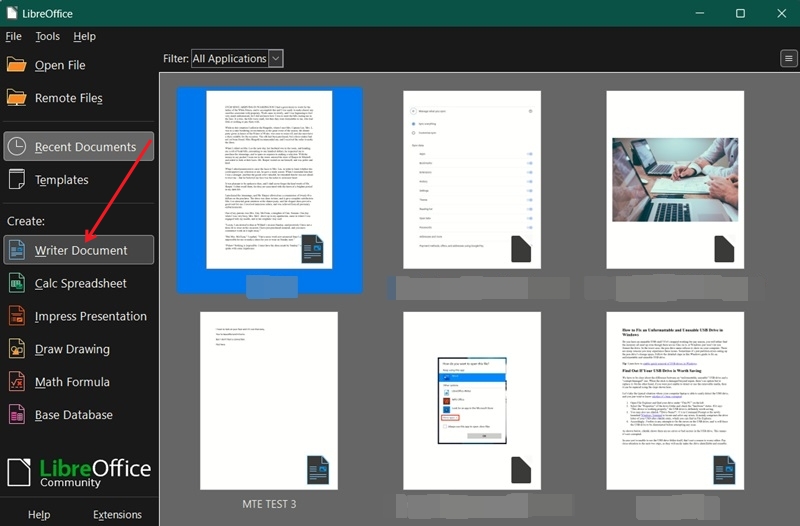Select Recent Documents label
Viewport: 800px width, 526px height.
click(x=85, y=147)
